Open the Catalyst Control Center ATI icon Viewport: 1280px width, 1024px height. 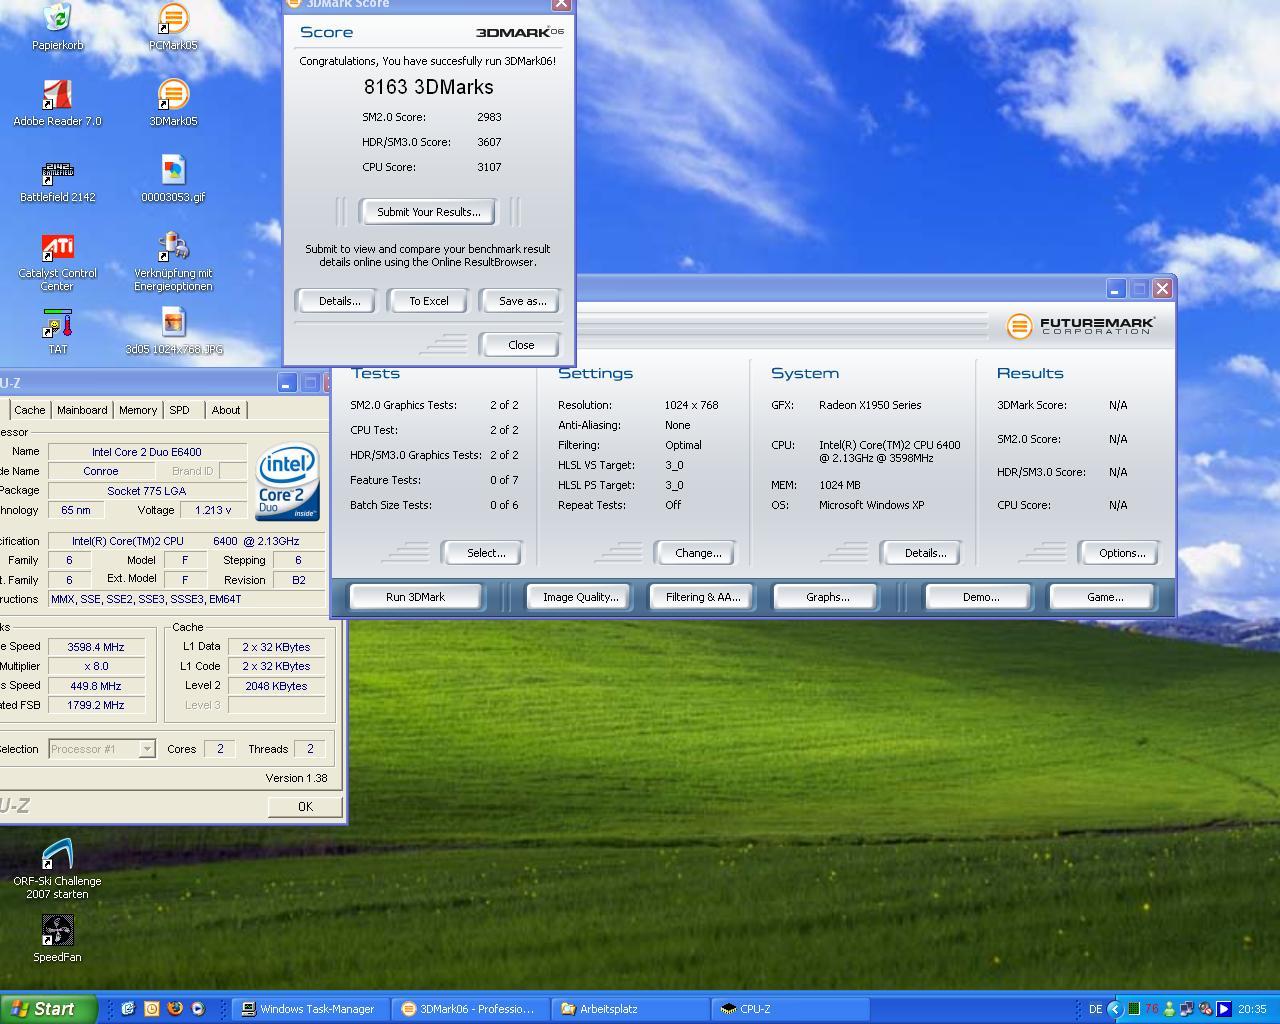[x=57, y=261]
